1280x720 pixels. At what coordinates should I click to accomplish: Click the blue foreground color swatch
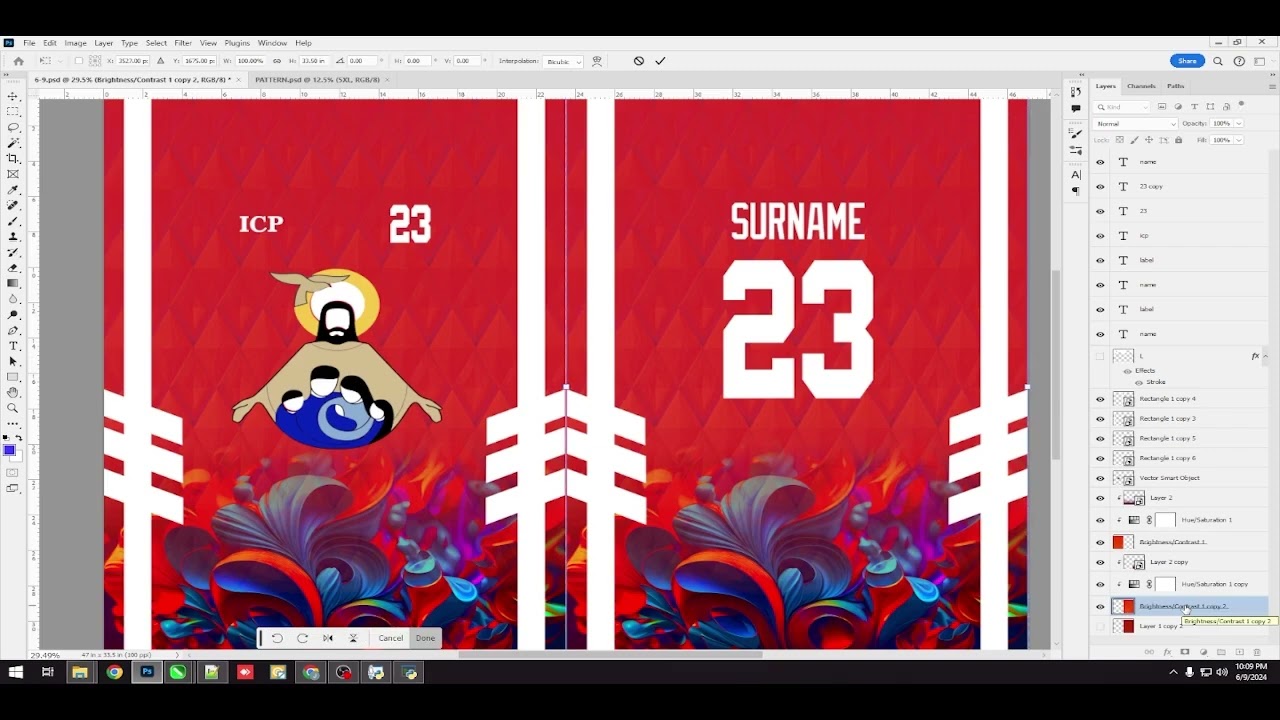pos(9,451)
